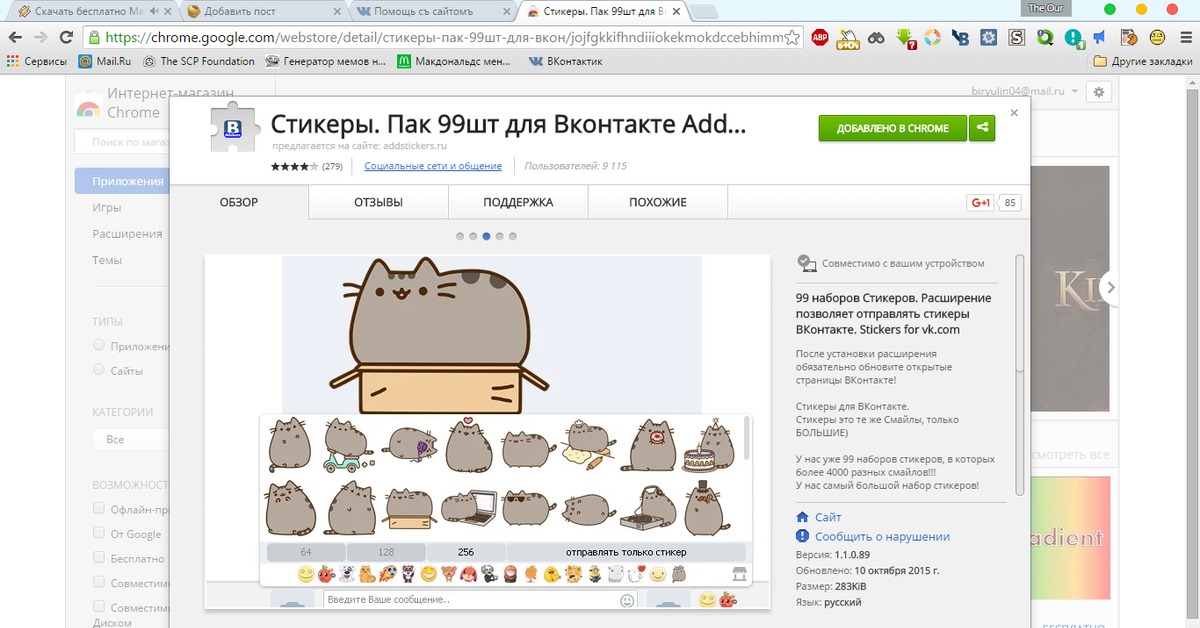Open the web store settings gear

[x=1099, y=92]
